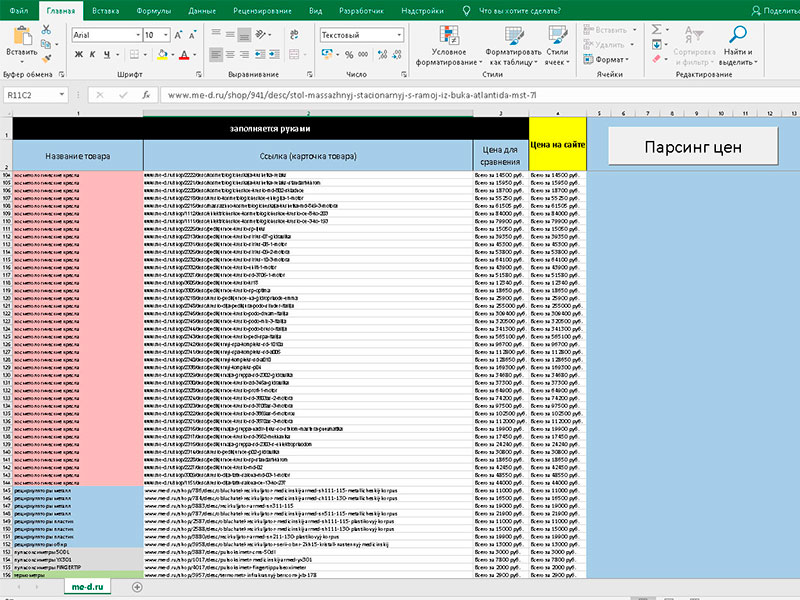Open the Arial font name dropdown
800x600 pixels.
pos(138,35)
